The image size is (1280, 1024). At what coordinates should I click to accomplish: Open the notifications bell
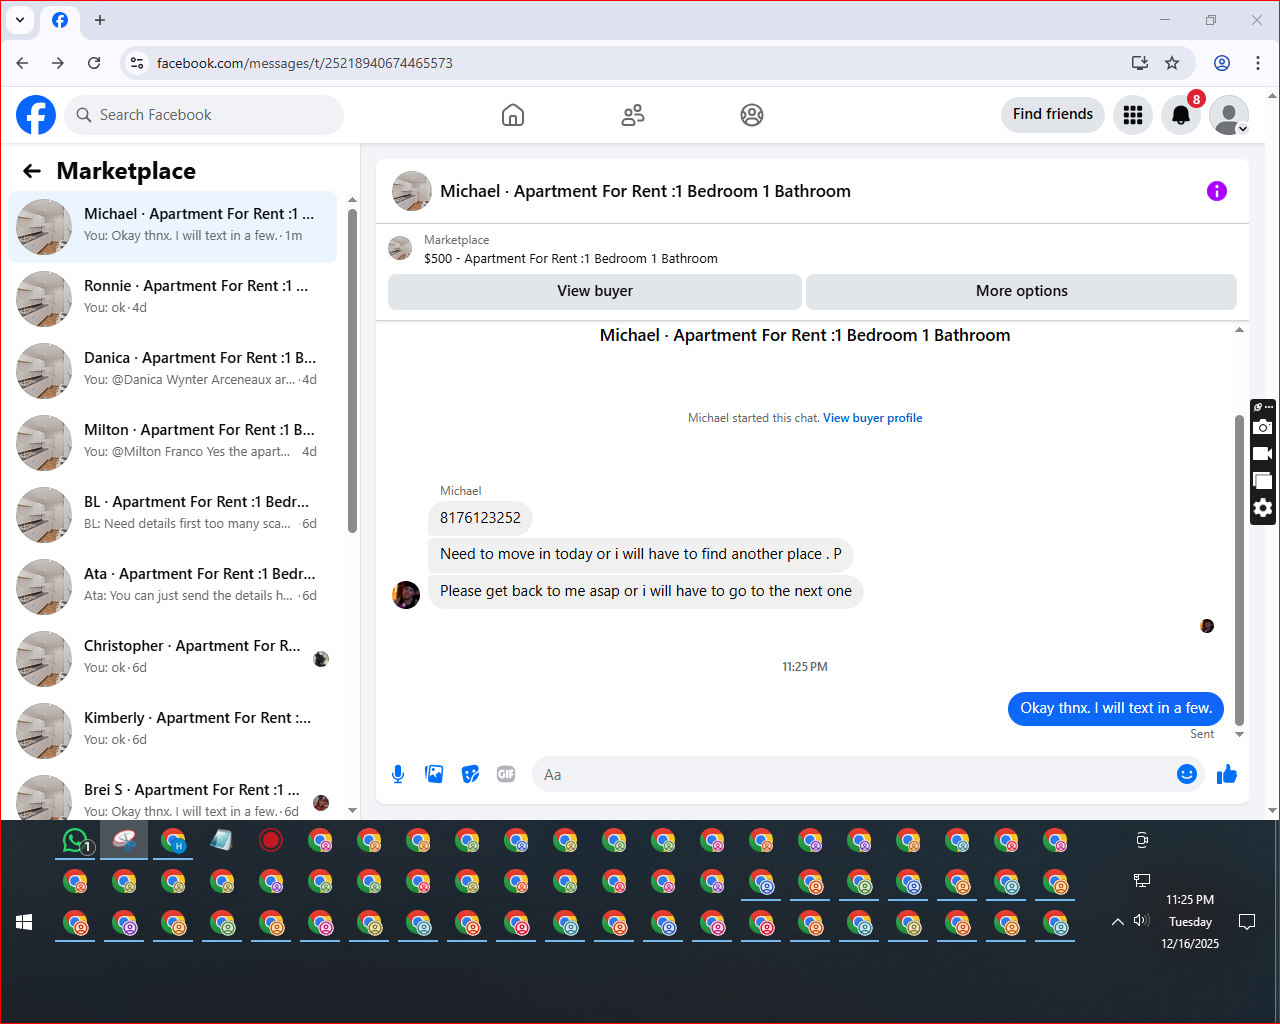pyautogui.click(x=1181, y=115)
